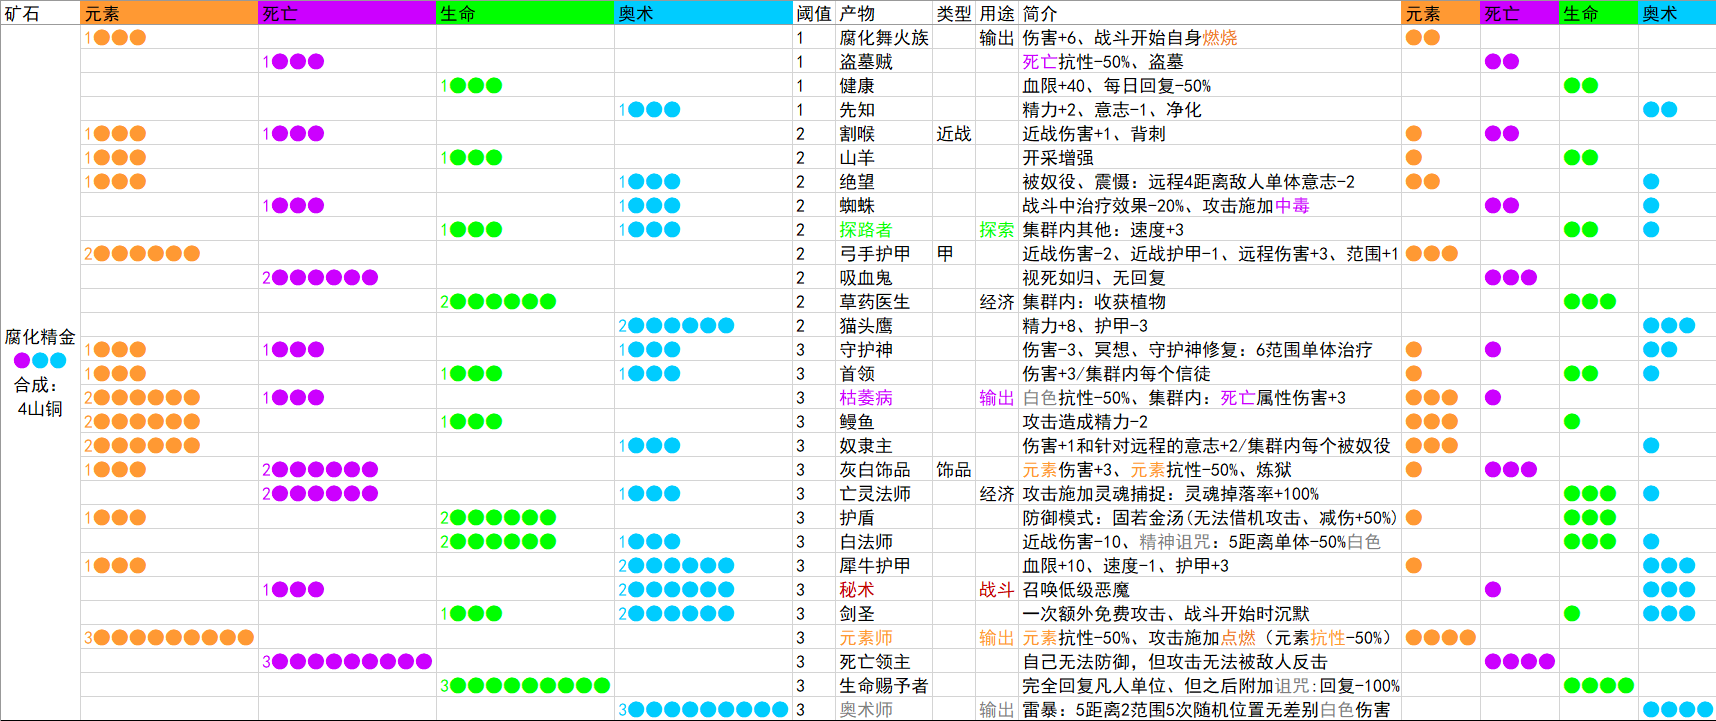Select the 类型 column header
Screen dimensions: 1716x721
pyautogui.click(x=954, y=13)
